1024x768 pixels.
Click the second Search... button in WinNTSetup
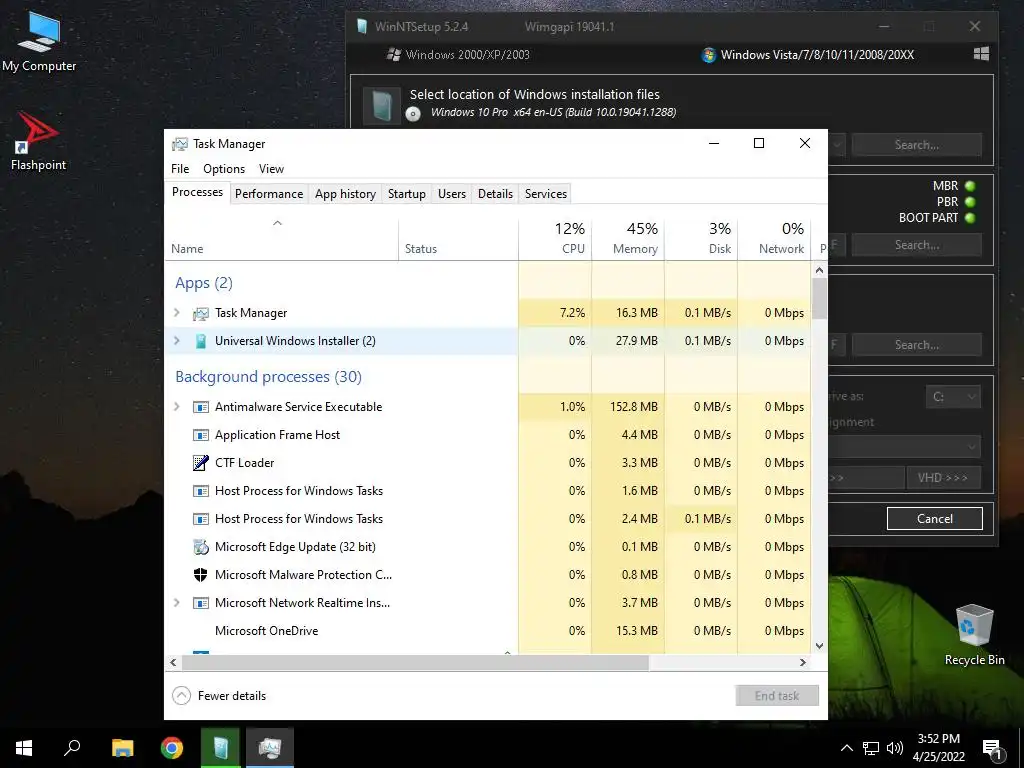917,245
